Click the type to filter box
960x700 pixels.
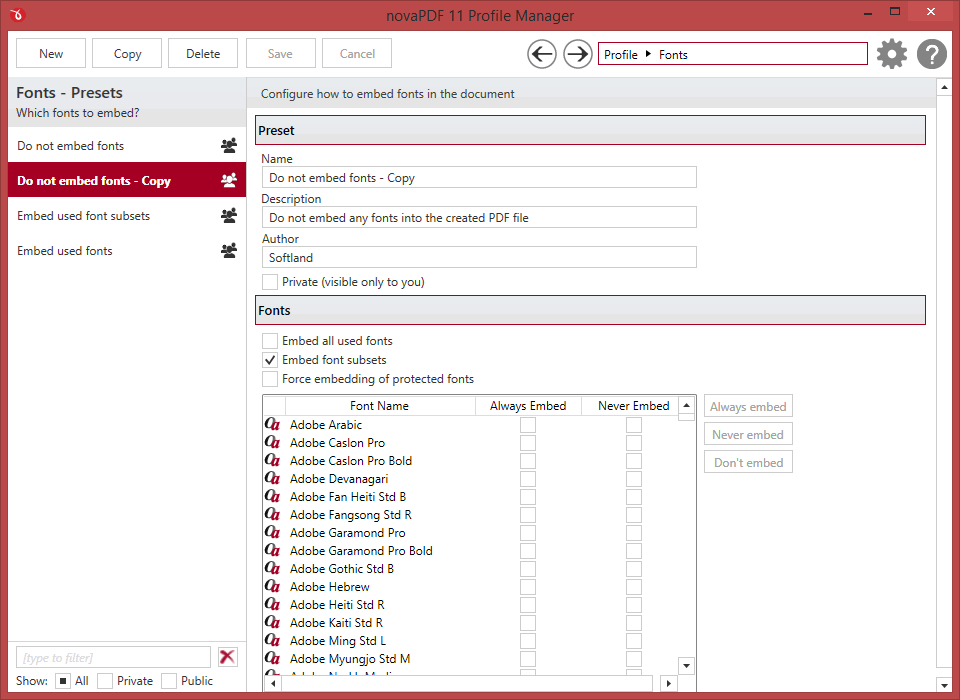113,657
